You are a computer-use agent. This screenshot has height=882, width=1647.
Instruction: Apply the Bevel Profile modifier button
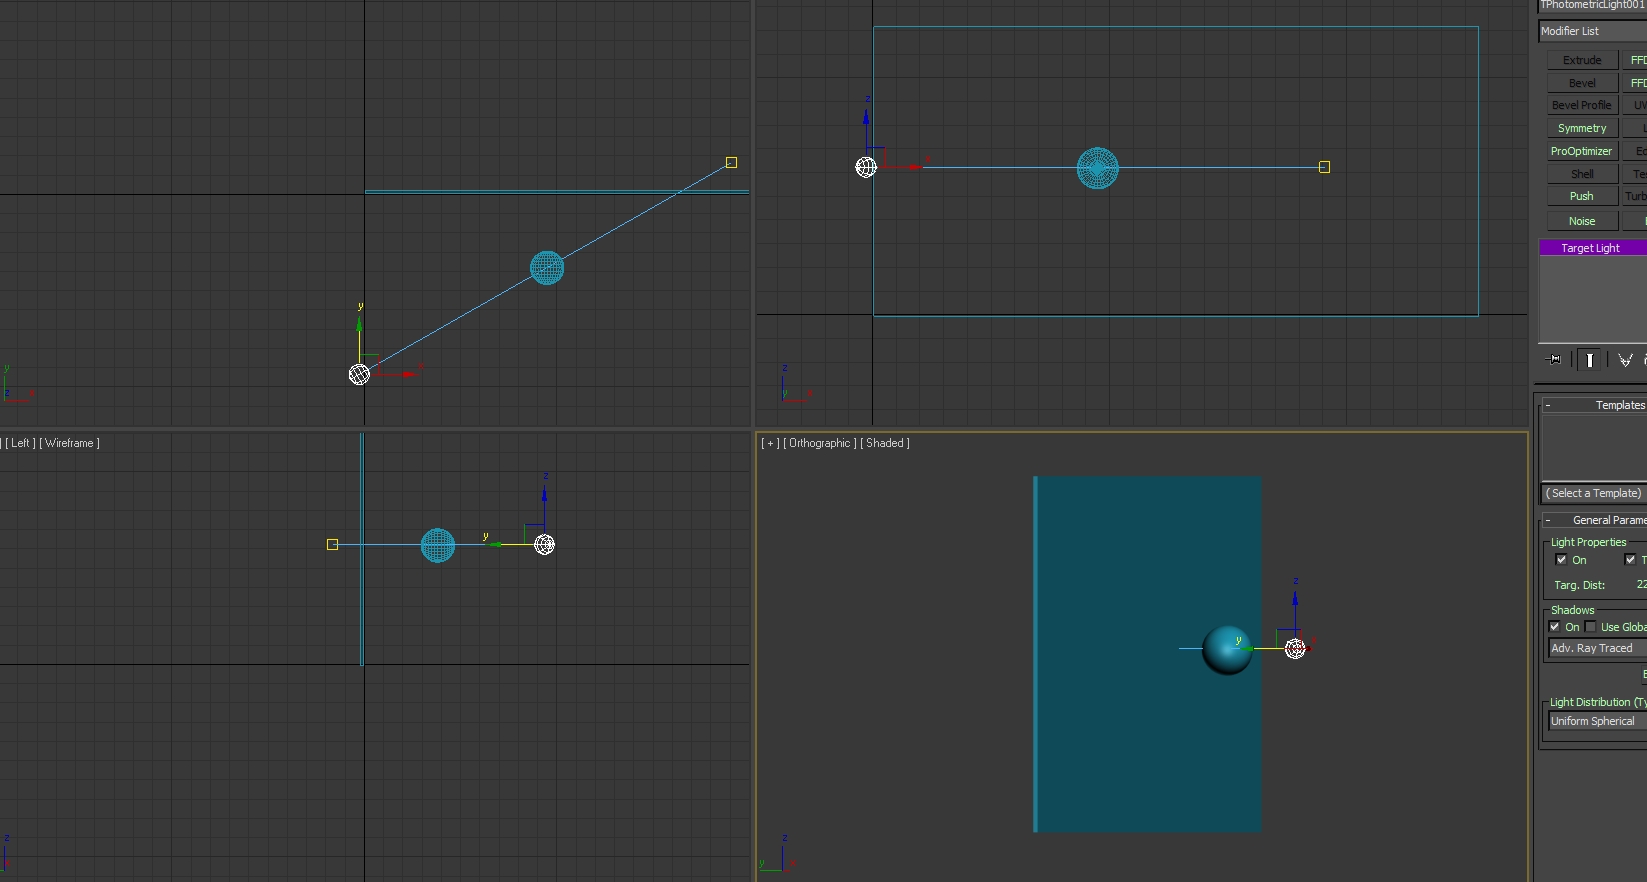pos(1582,105)
